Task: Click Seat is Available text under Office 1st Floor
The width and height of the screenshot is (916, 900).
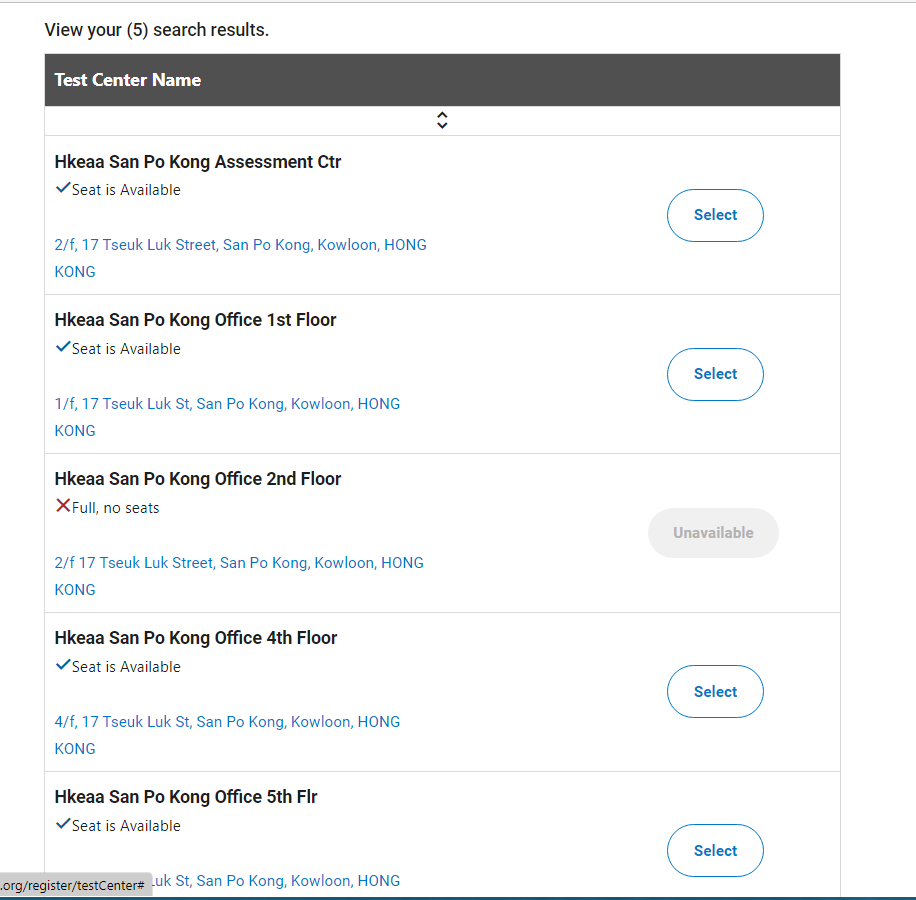Action: (126, 349)
